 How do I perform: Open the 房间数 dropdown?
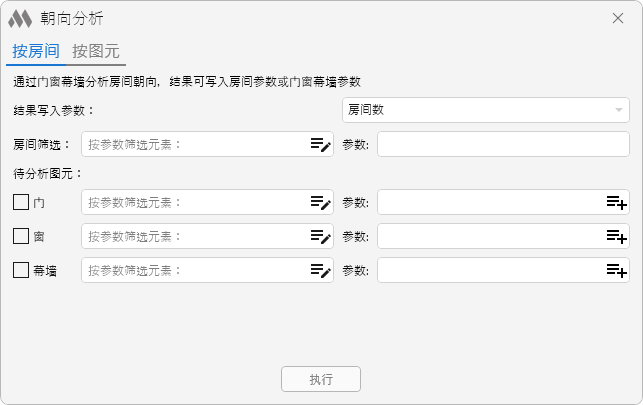point(486,110)
